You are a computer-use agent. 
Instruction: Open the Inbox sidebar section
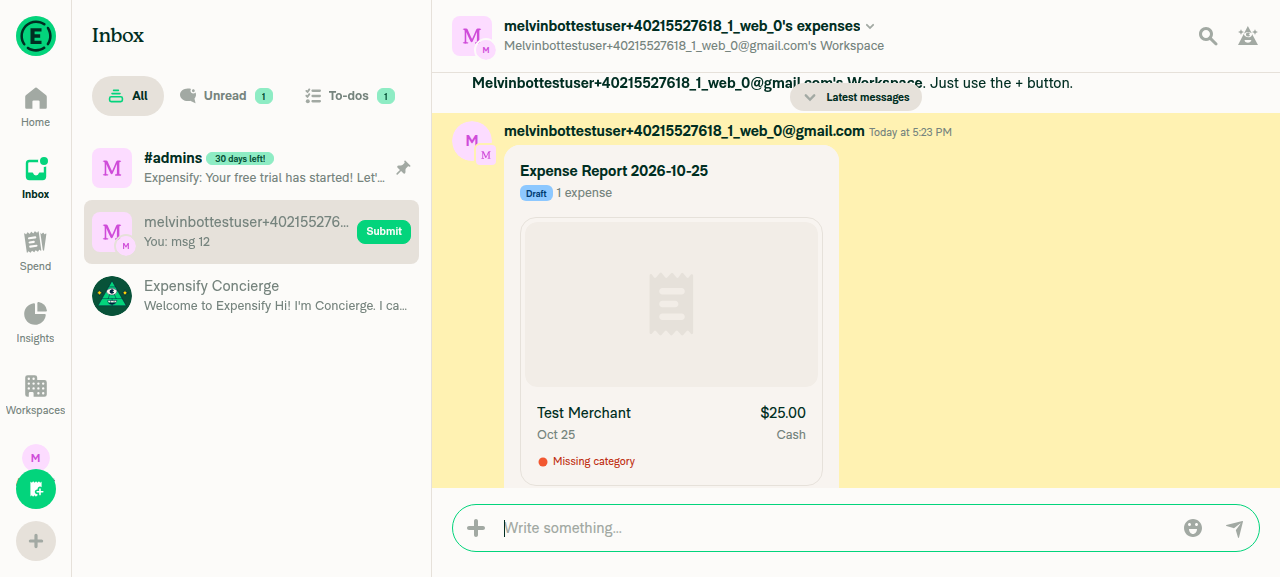(x=36, y=179)
